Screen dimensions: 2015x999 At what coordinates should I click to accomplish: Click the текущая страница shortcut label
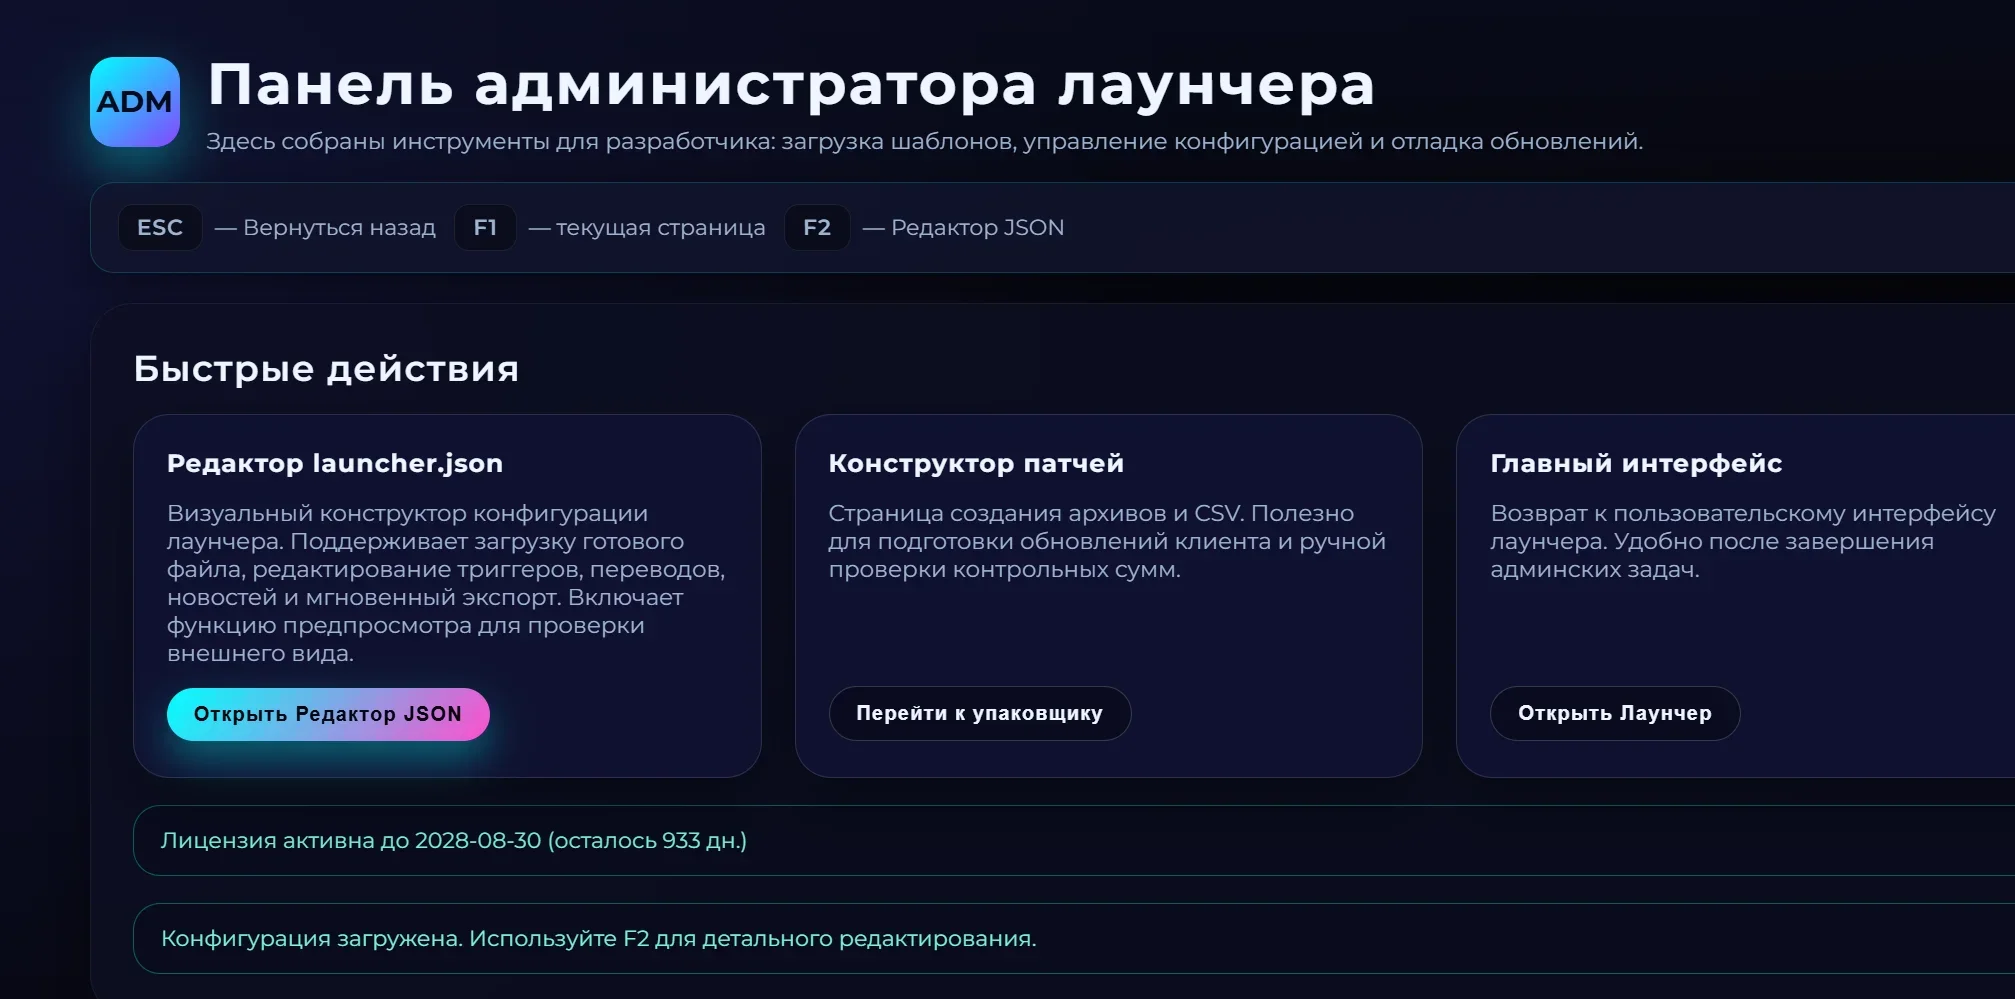tap(647, 228)
